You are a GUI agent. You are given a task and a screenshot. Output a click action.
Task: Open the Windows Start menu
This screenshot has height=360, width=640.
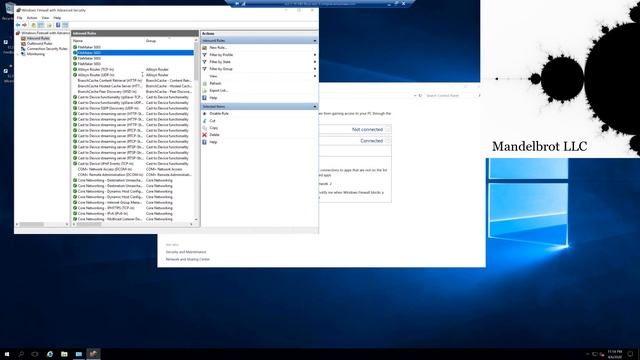click(x=7, y=354)
